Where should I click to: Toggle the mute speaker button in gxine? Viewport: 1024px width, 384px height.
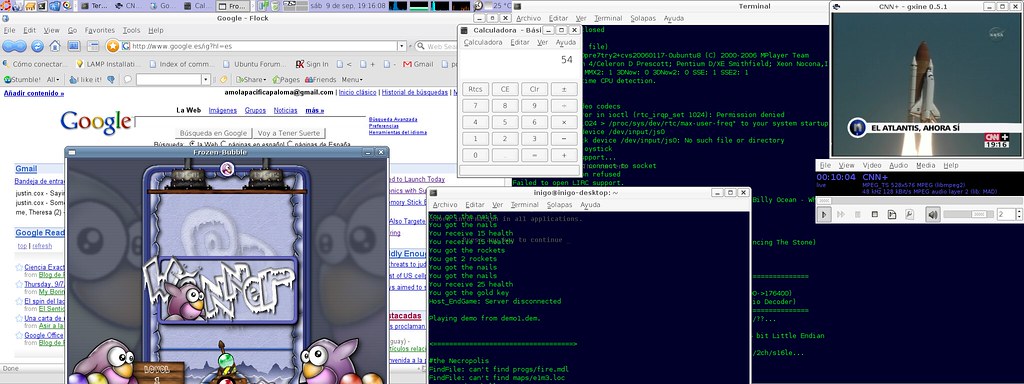click(933, 214)
